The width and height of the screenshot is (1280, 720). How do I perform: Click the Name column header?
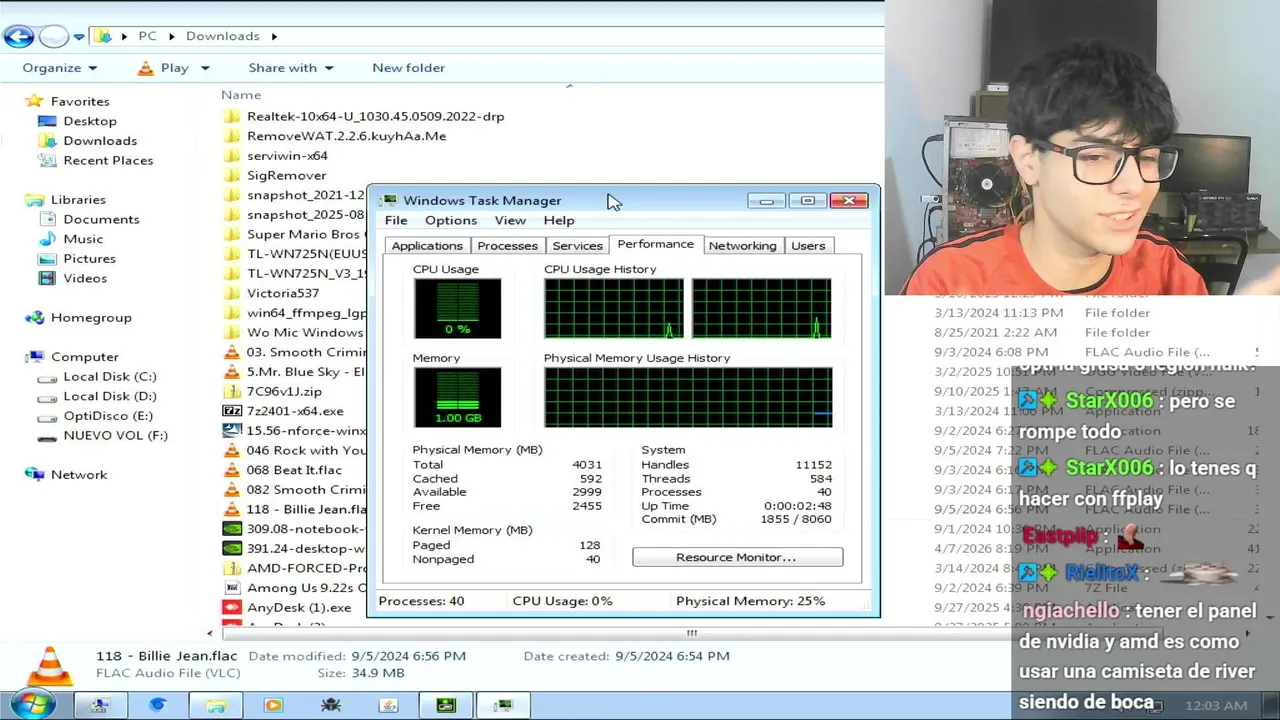pyautogui.click(x=241, y=95)
